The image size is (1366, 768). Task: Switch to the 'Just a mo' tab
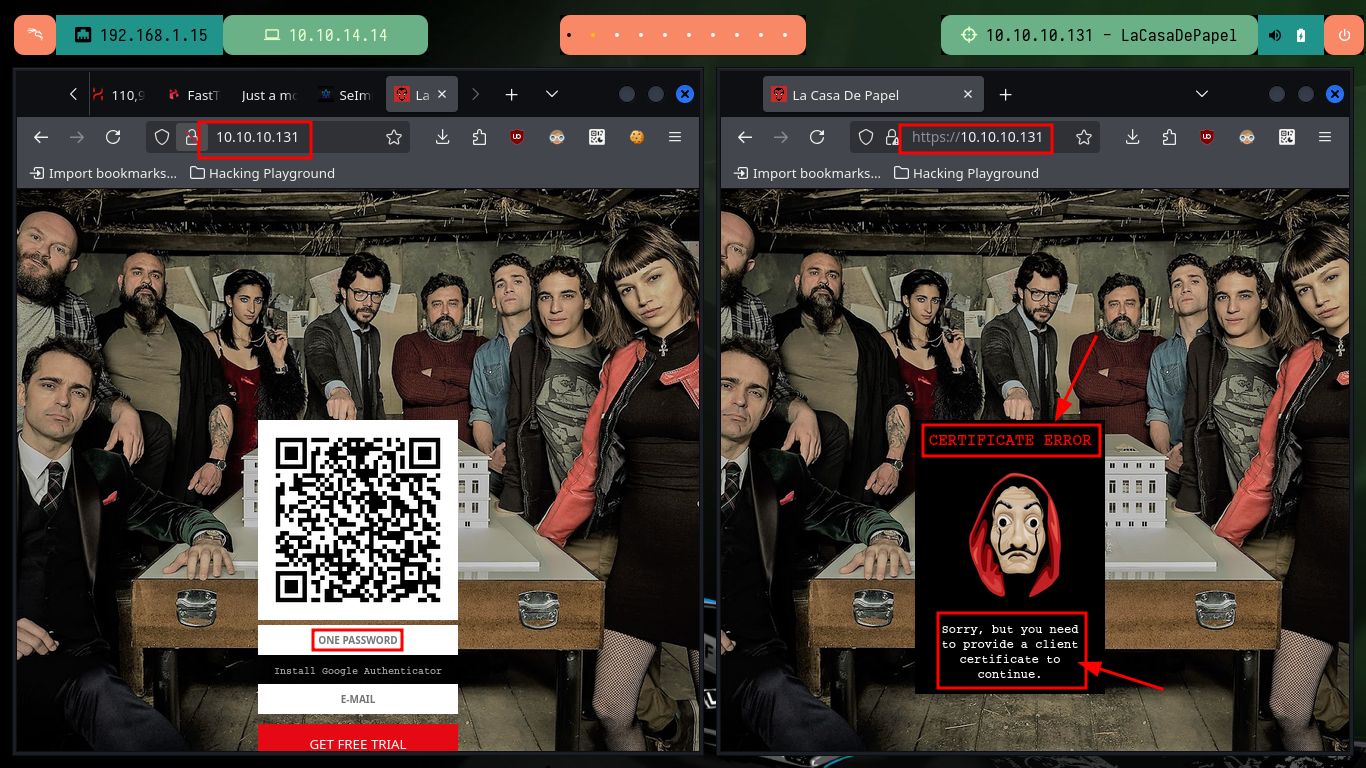269,95
